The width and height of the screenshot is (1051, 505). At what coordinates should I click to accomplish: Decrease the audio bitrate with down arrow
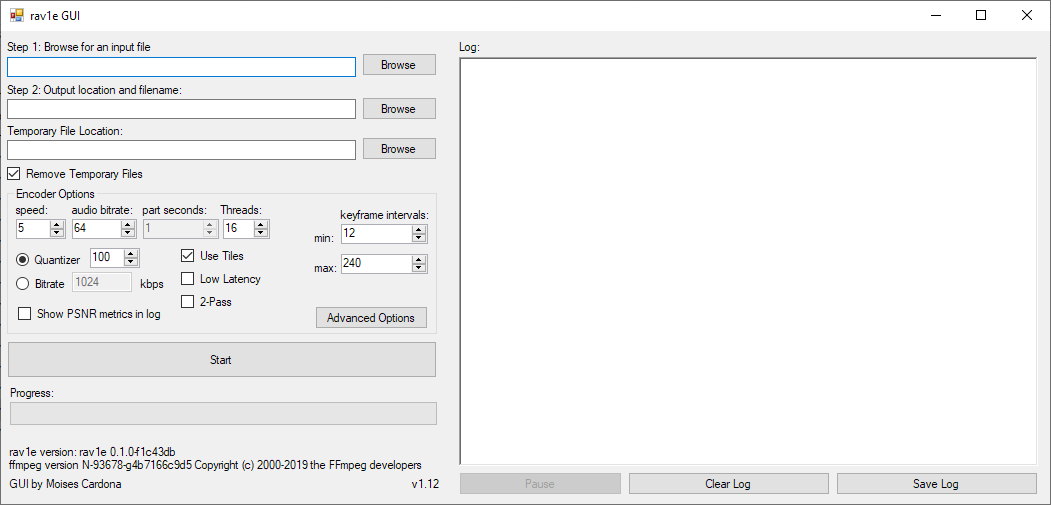point(128,233)
